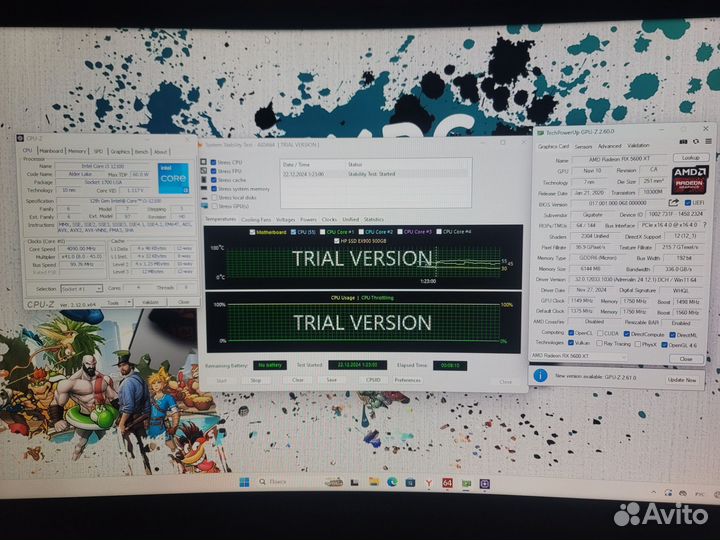The width and height of the screenshot is (720, 540).
Task: Open Statistics tab in AIDA64
Action: tap(374, 219)
